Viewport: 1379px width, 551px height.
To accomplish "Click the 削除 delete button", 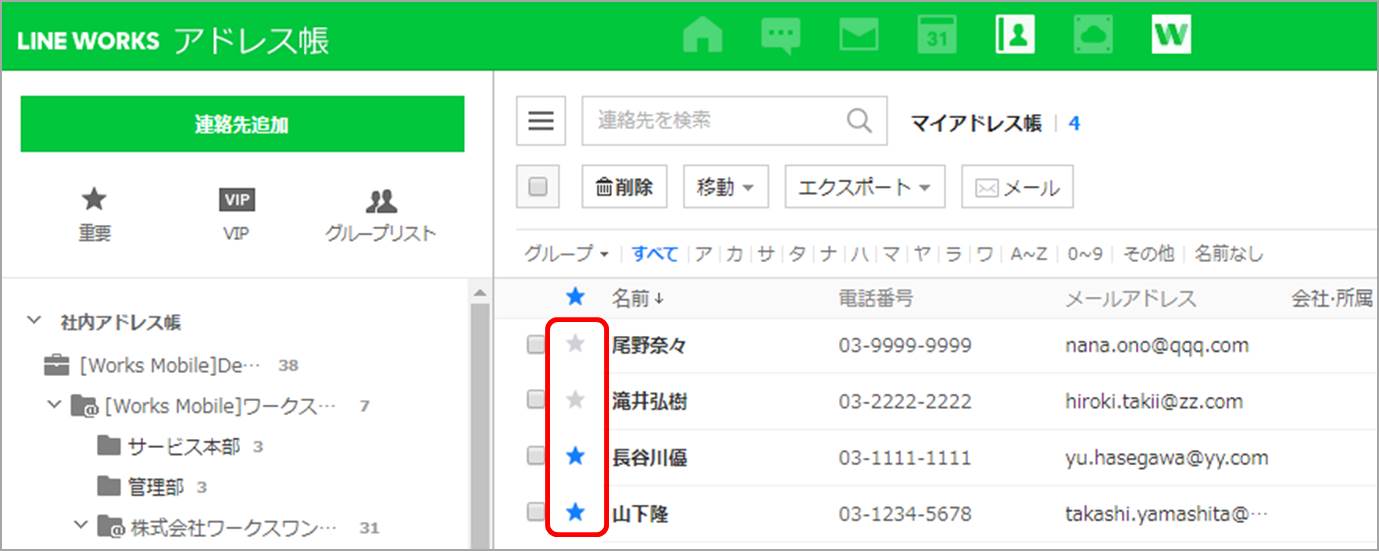I will point(624,187).
